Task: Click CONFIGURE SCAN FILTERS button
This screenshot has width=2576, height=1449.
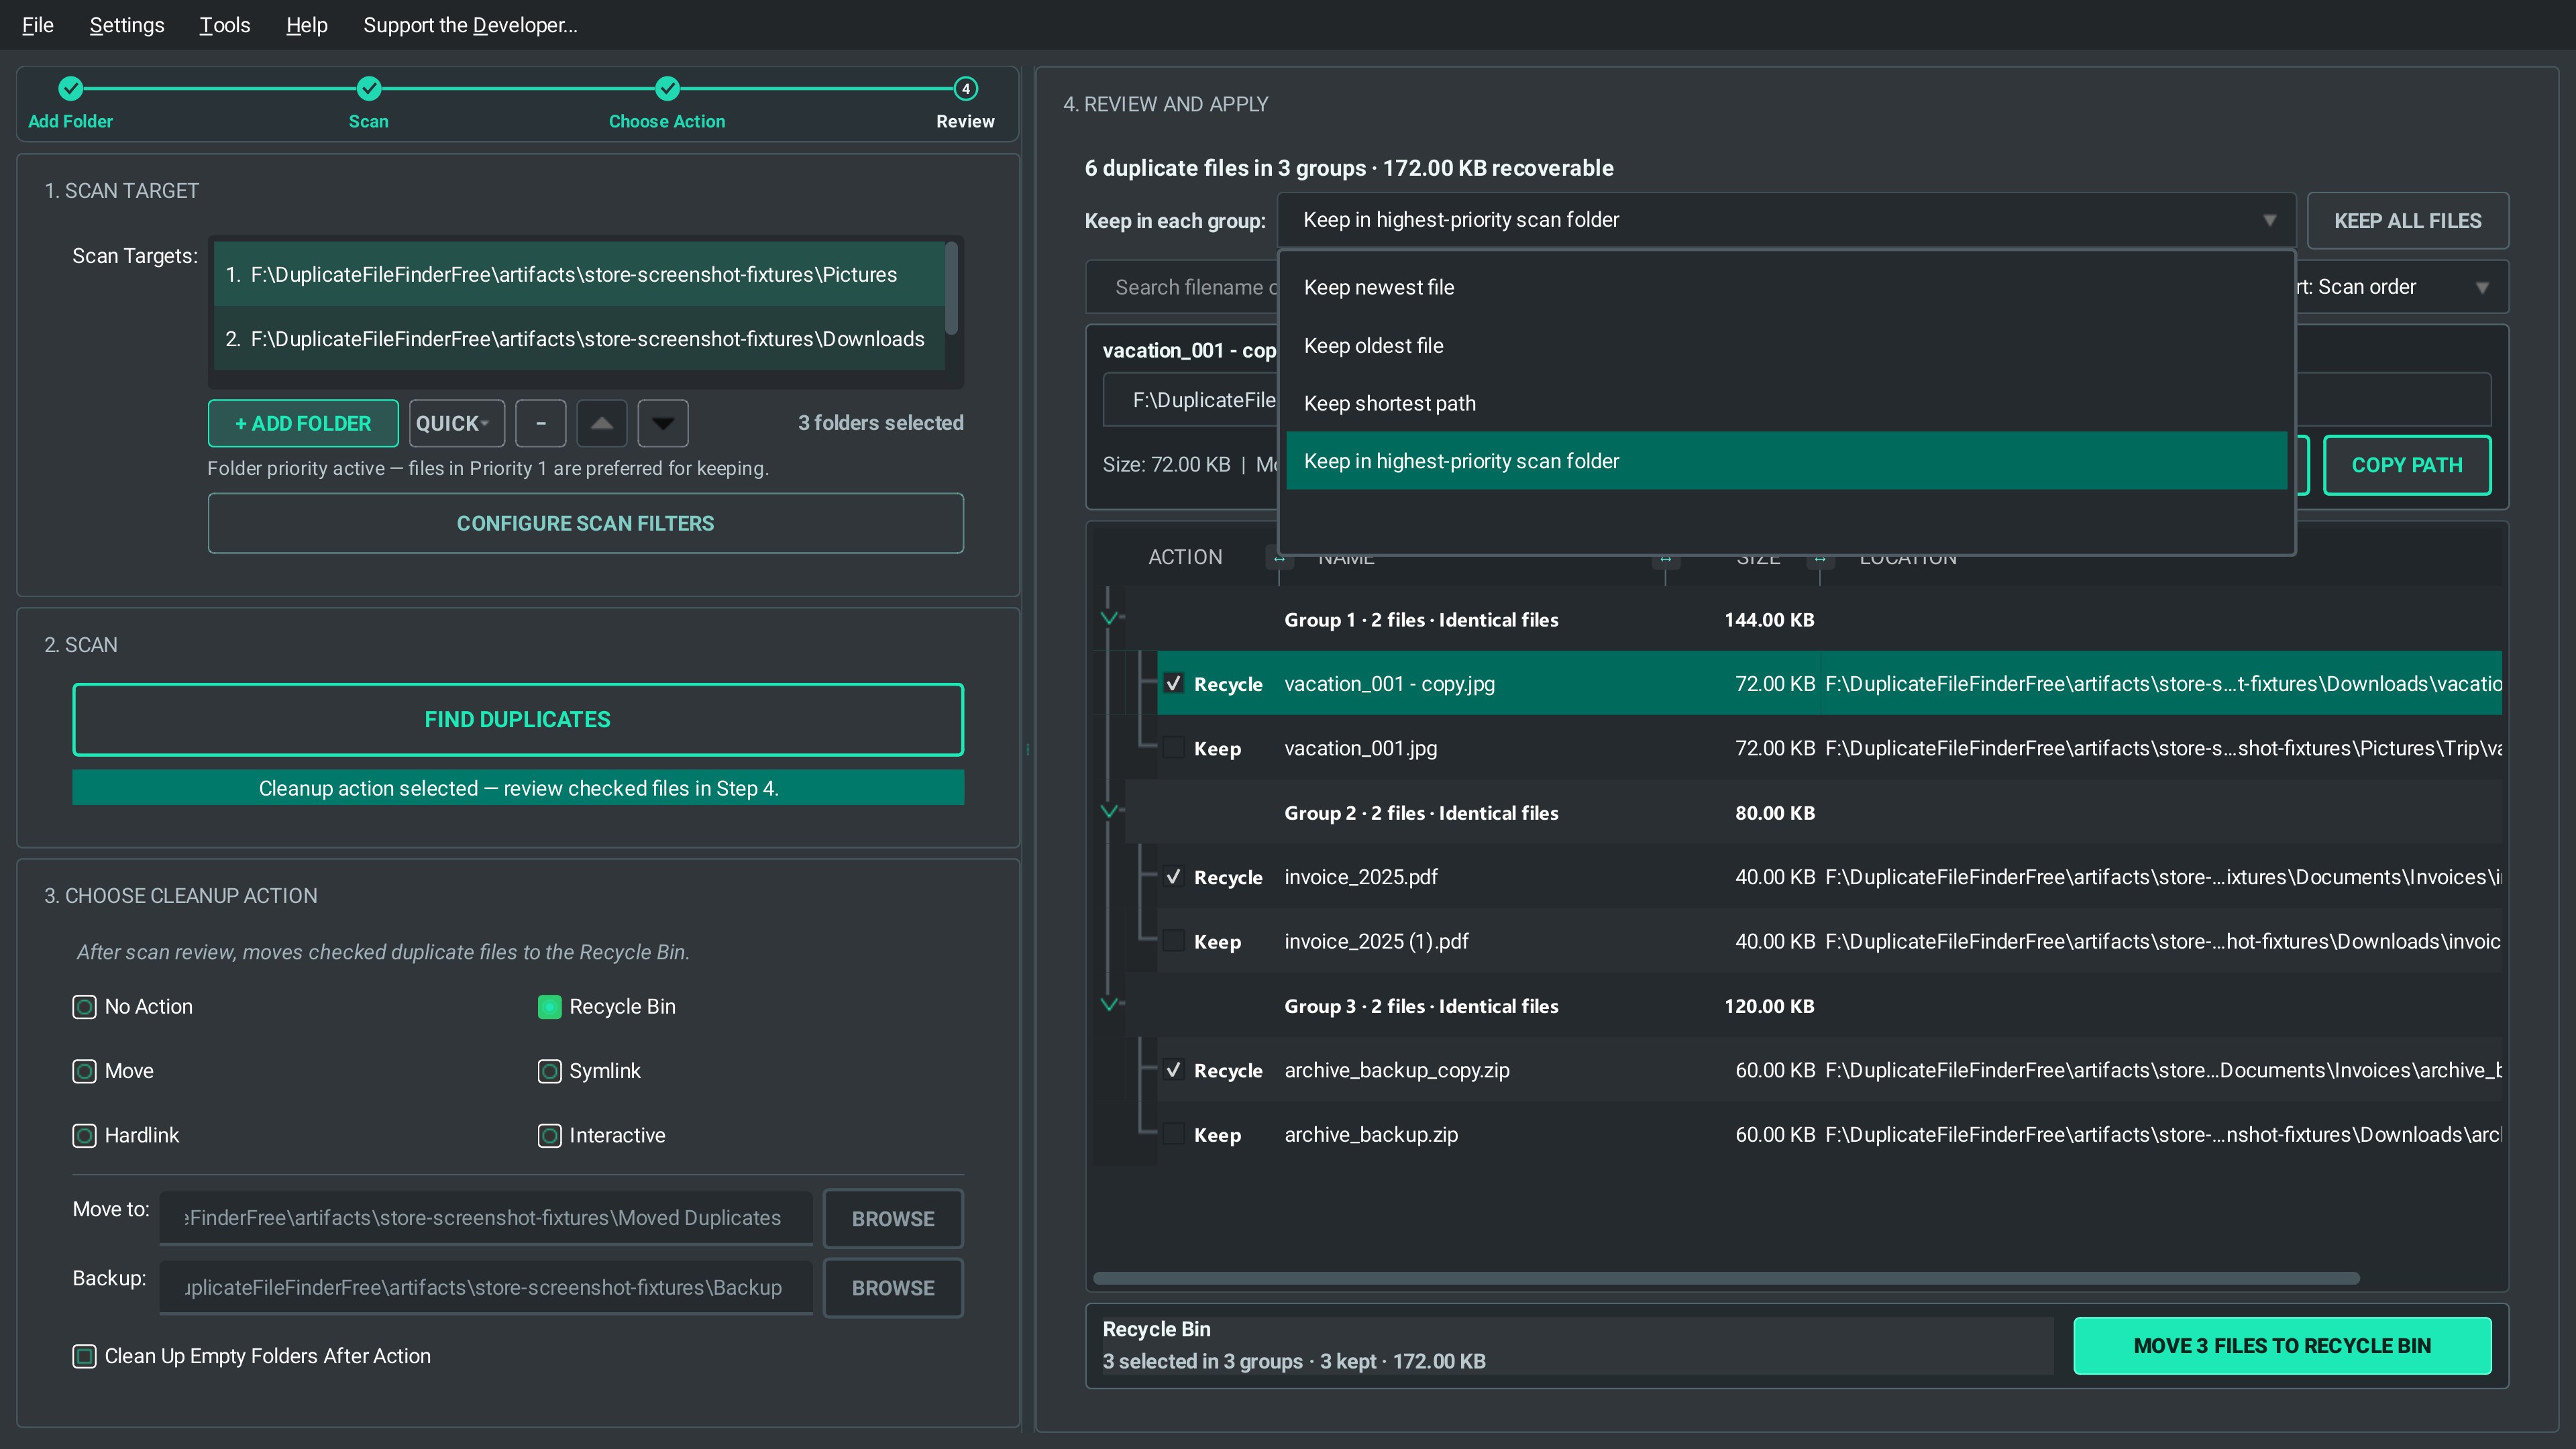Action: point(585,523)
